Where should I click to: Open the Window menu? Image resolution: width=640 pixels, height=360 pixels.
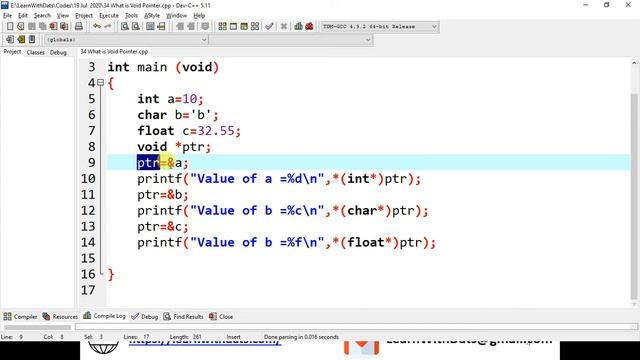coord(176,16)
